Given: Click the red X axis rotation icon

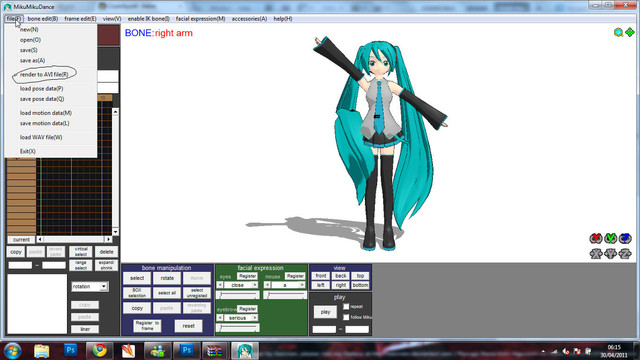Looking at the screenshot, I should point(596,238).
